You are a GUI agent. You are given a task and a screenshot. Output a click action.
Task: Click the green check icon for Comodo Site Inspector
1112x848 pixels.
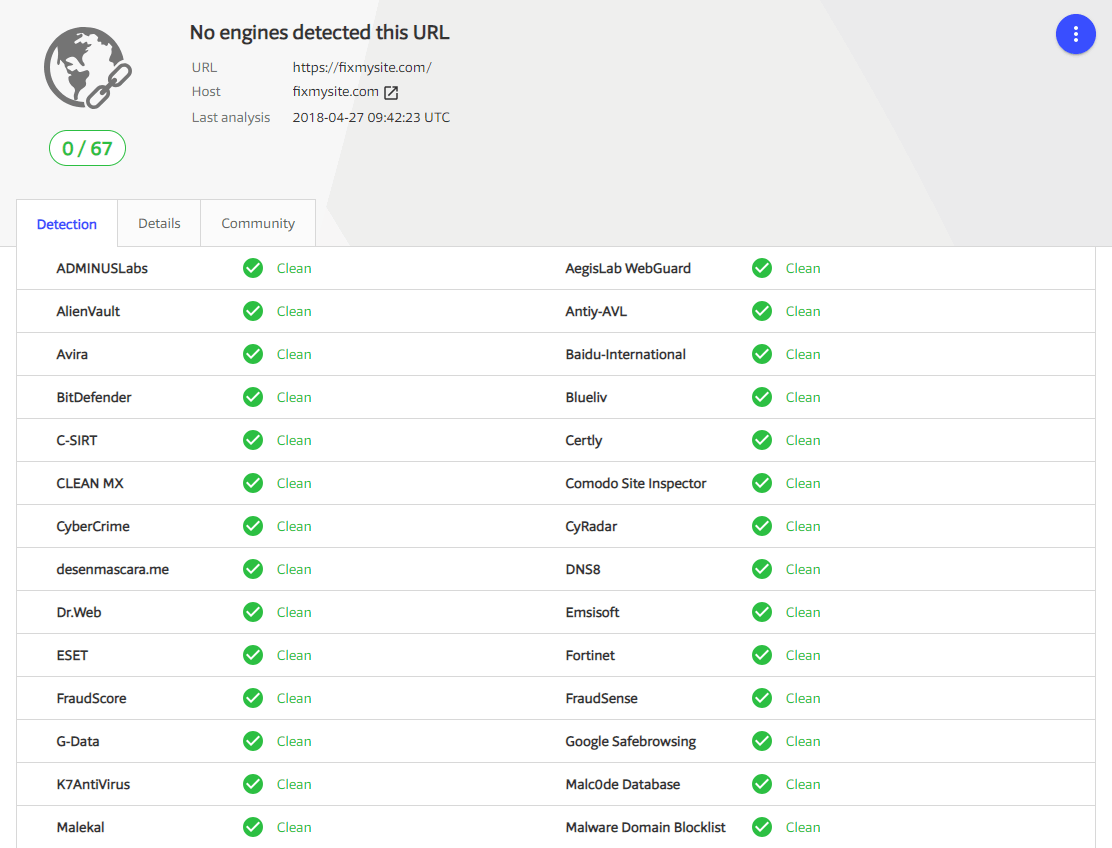click(x=762, y=484)
